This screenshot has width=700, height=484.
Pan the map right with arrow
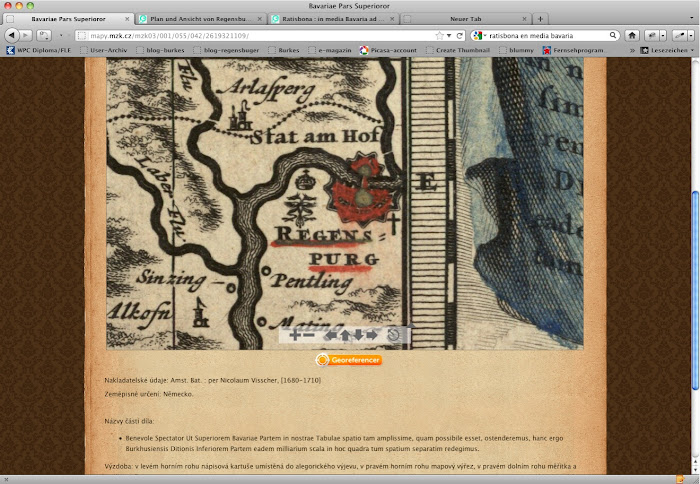coord(371,335)
